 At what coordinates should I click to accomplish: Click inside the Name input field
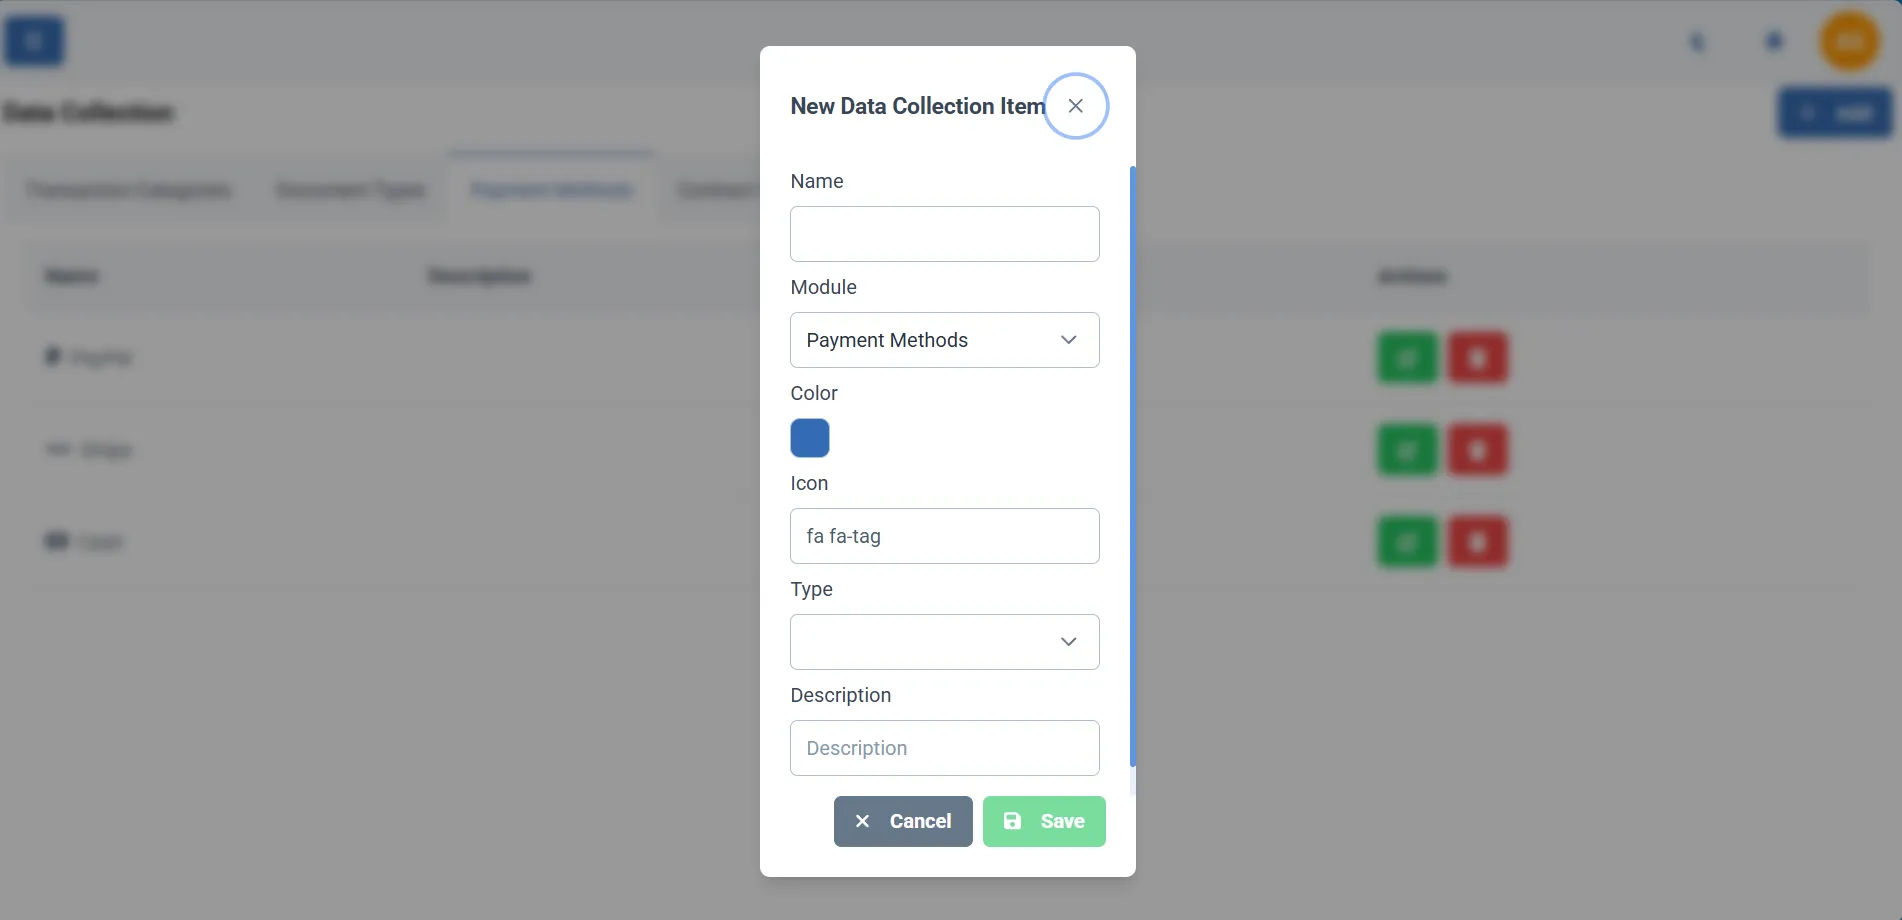[943, 233]
